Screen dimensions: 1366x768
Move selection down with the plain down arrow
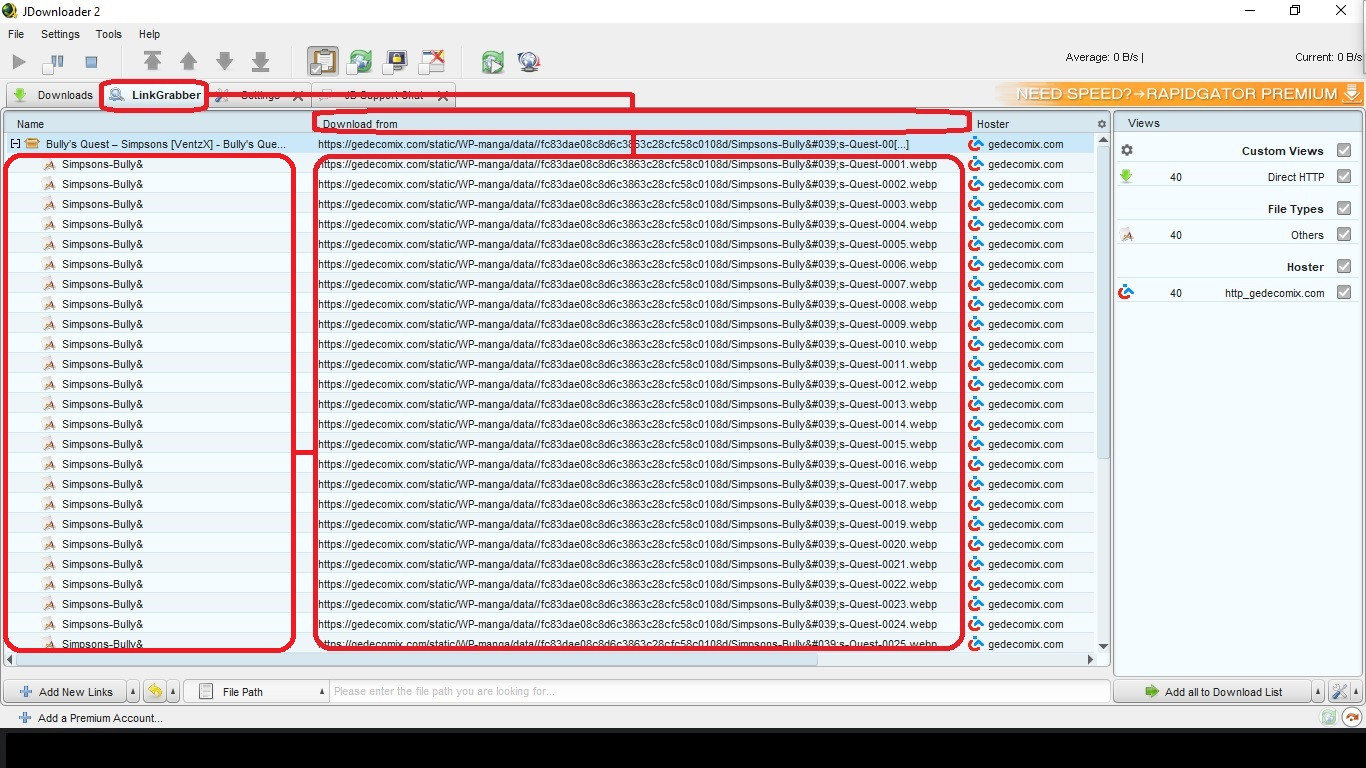click(x=224, y=62)
